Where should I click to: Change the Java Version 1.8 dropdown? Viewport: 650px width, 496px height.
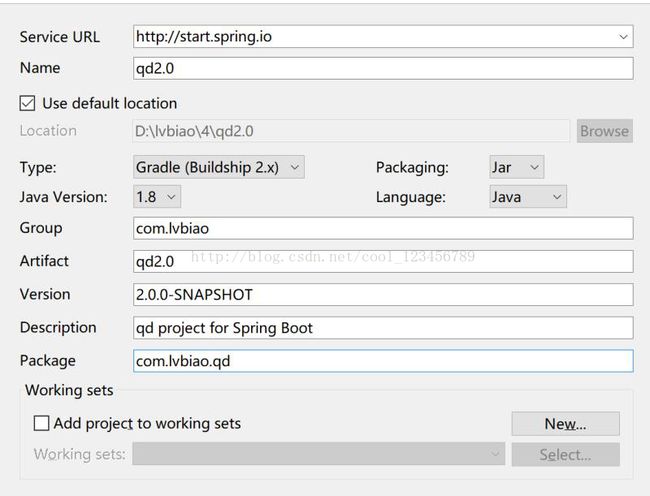[x=157, y=197]
